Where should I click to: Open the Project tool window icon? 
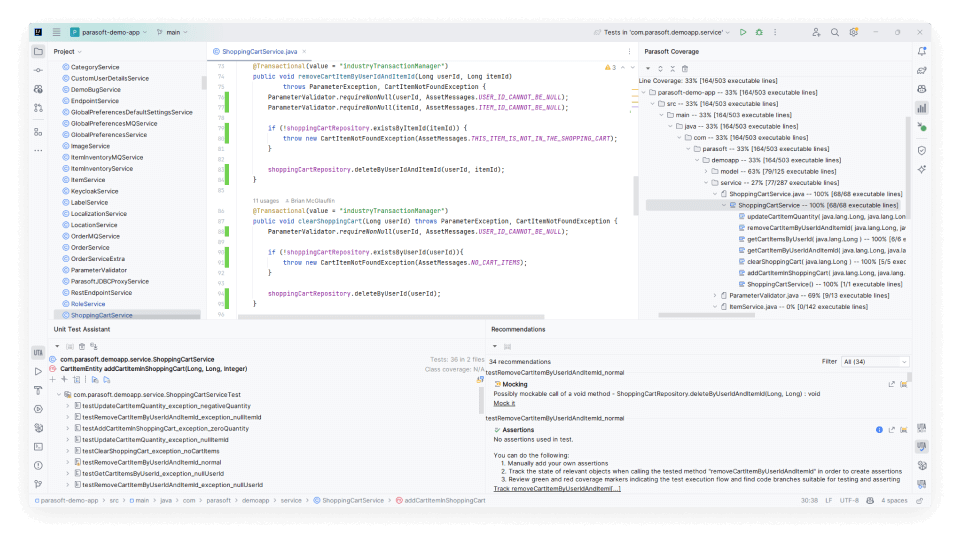[x=38, y=51]
